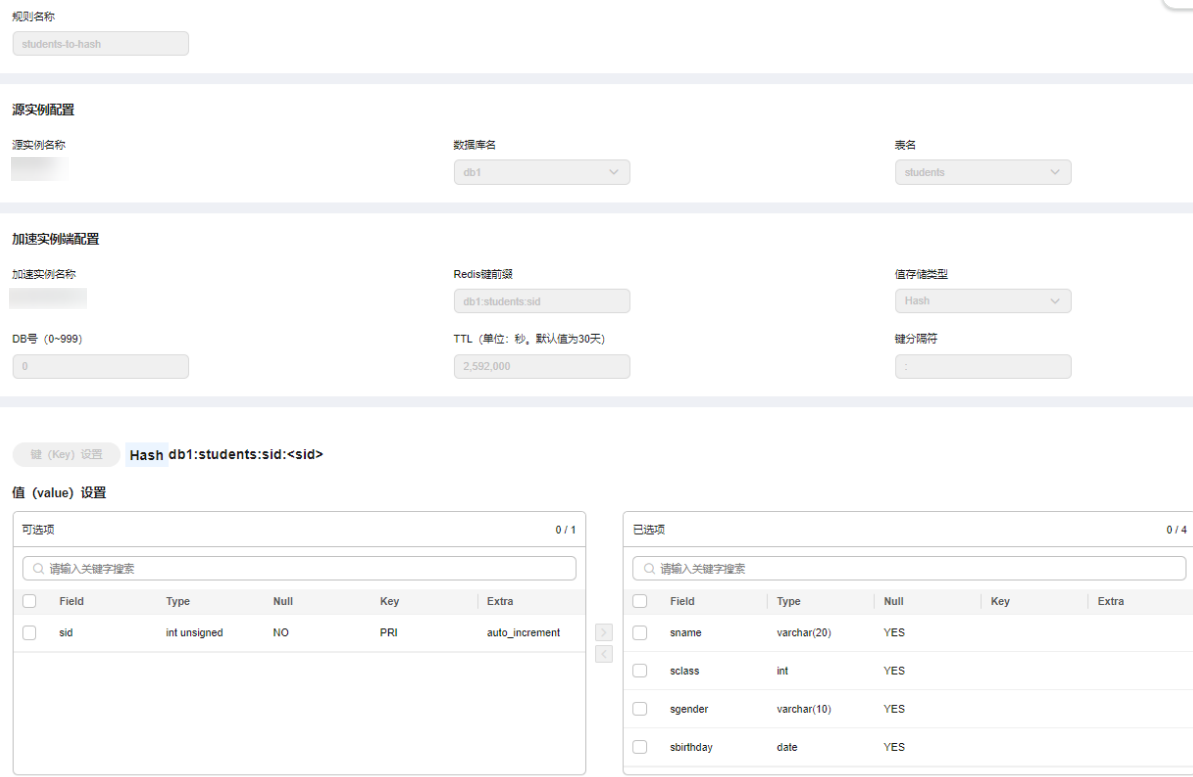This screenshot has width=1193, height=777.
Task: Click search icon in 已选项 panel
Action: coord(649,569)
